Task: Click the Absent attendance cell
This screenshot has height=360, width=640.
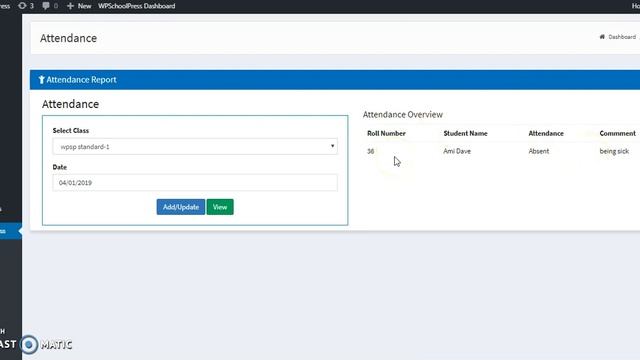Action: pyautogui.click(x=538, y=151)
